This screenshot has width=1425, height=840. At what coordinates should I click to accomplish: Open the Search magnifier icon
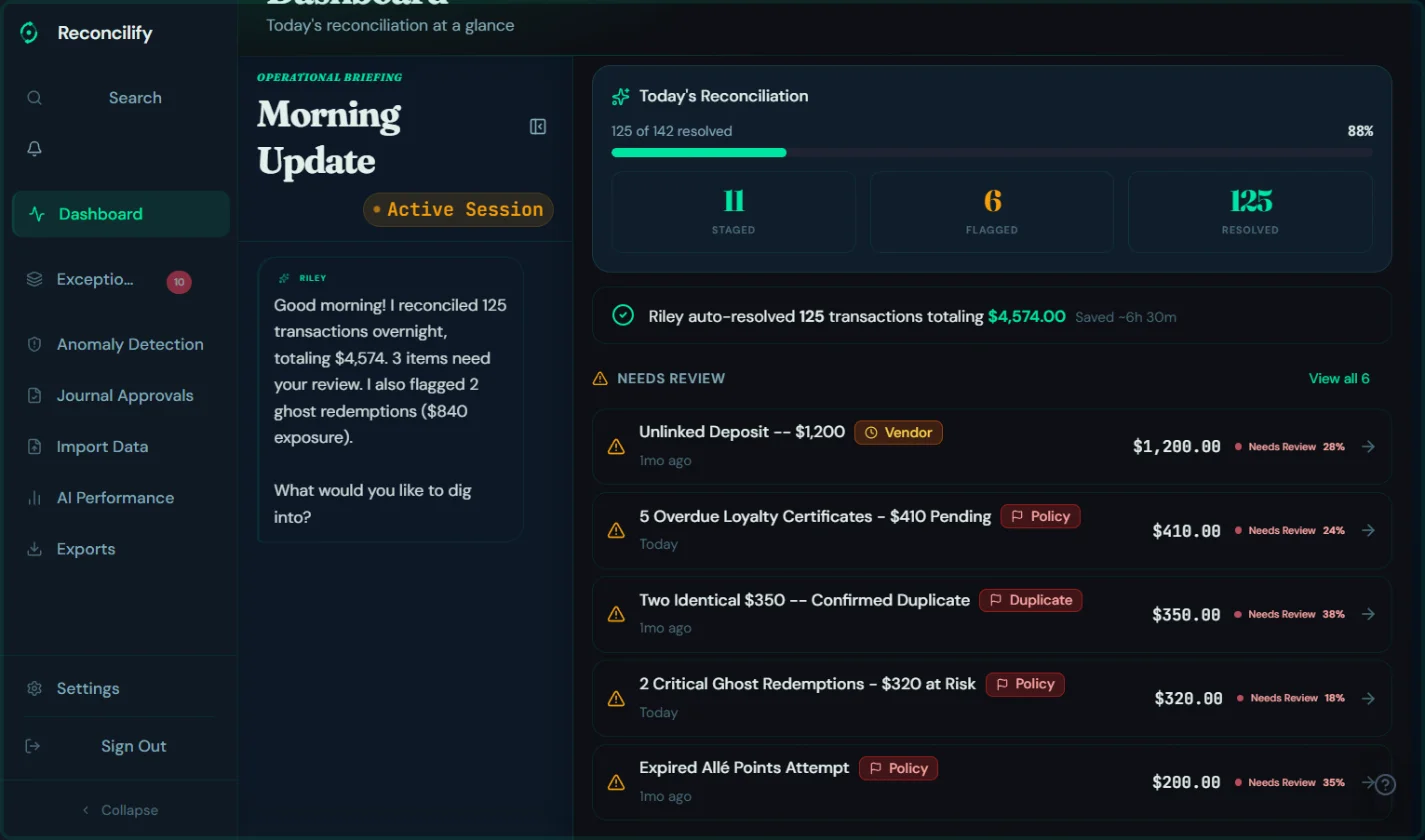coord(34,97)
